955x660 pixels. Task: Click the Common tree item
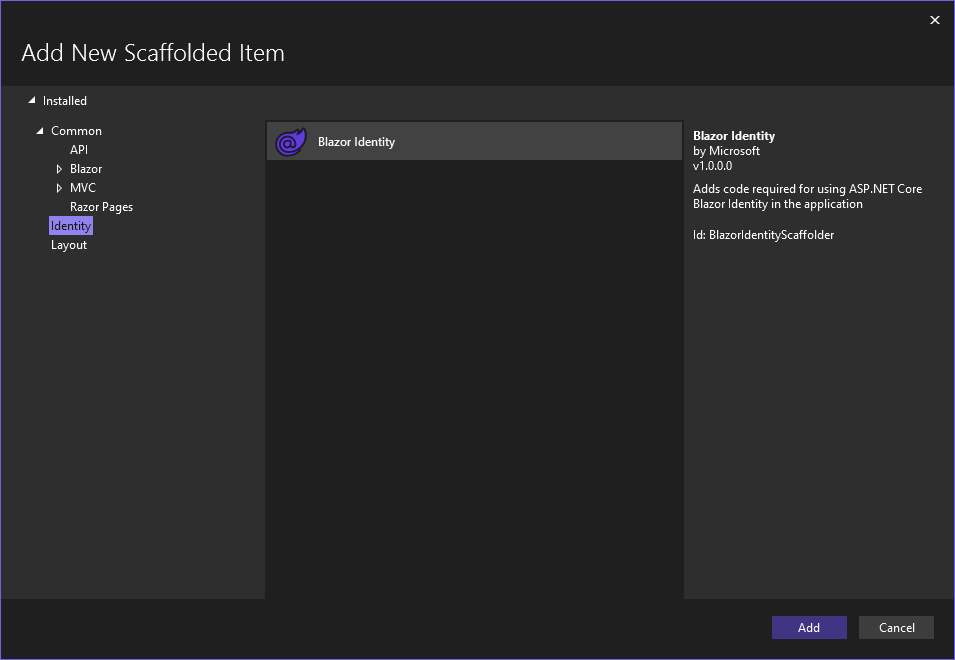75,130
